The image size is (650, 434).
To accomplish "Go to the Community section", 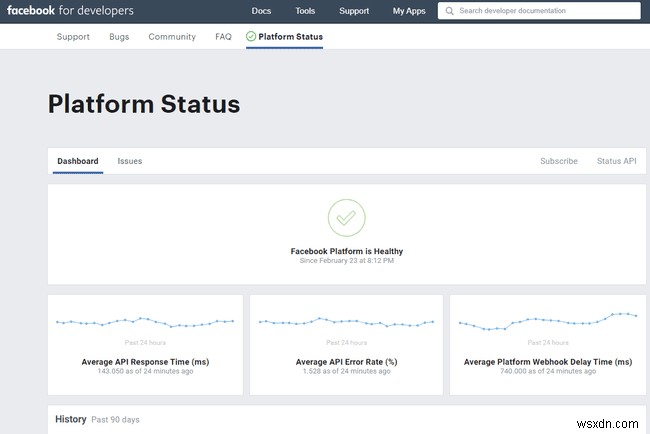I will pos(172,37).
